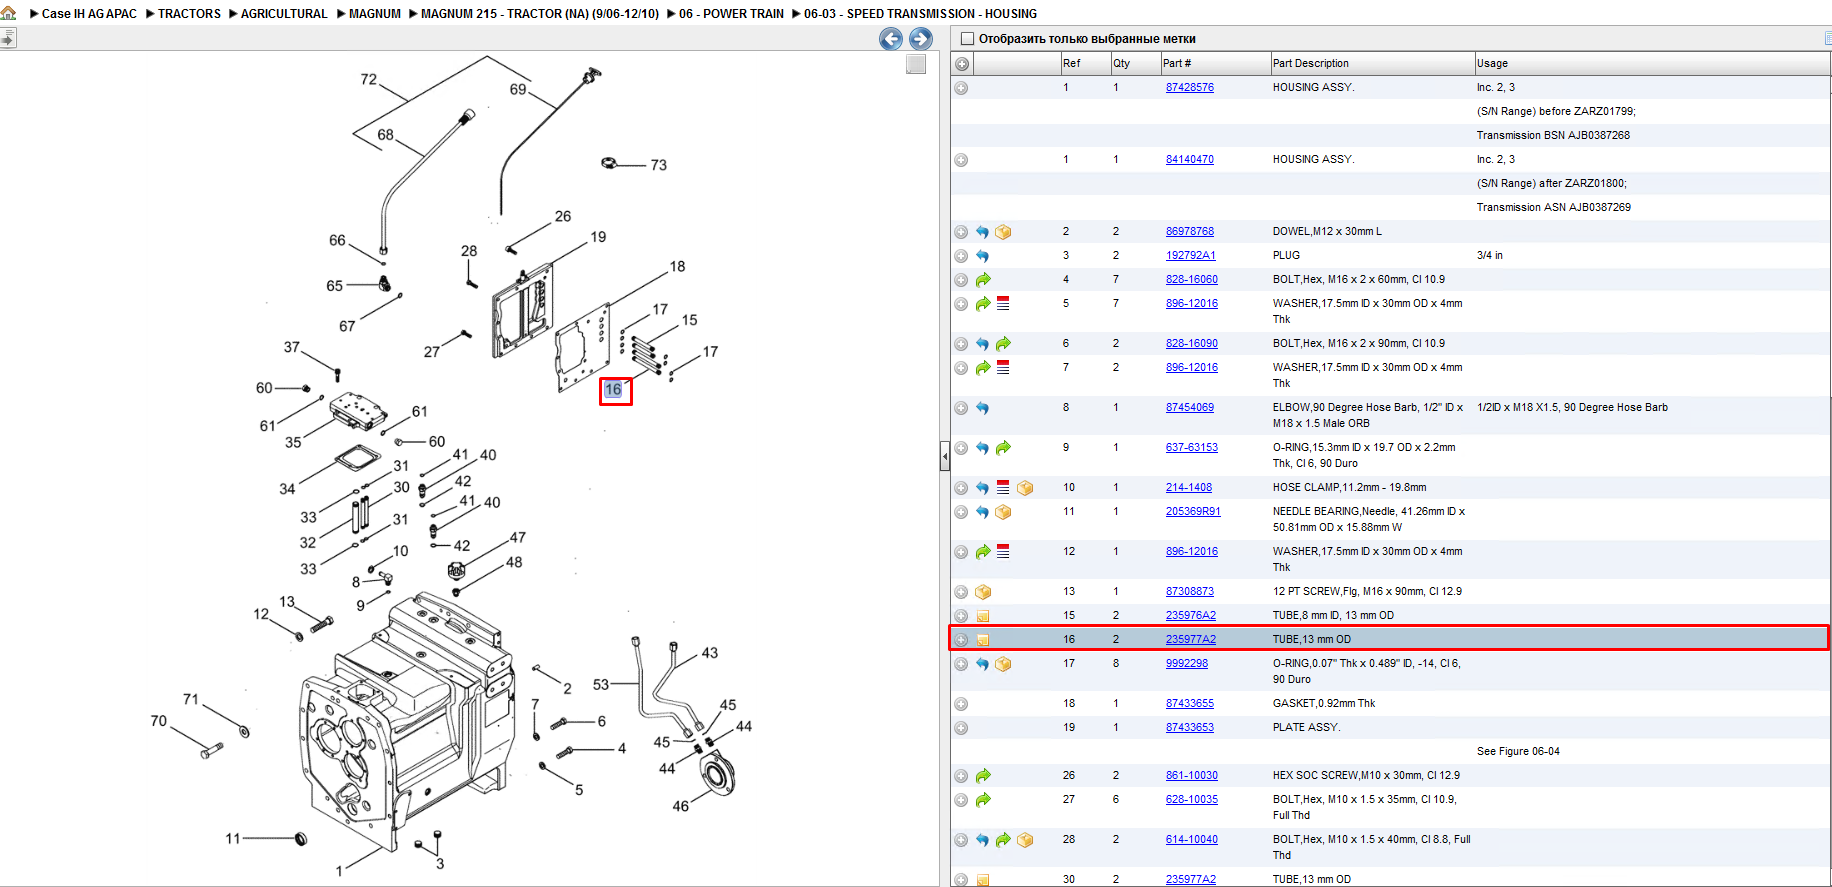Go to previous figure with blue back arrow
This screenshot has height=887, width=1832.
(891, 39)
